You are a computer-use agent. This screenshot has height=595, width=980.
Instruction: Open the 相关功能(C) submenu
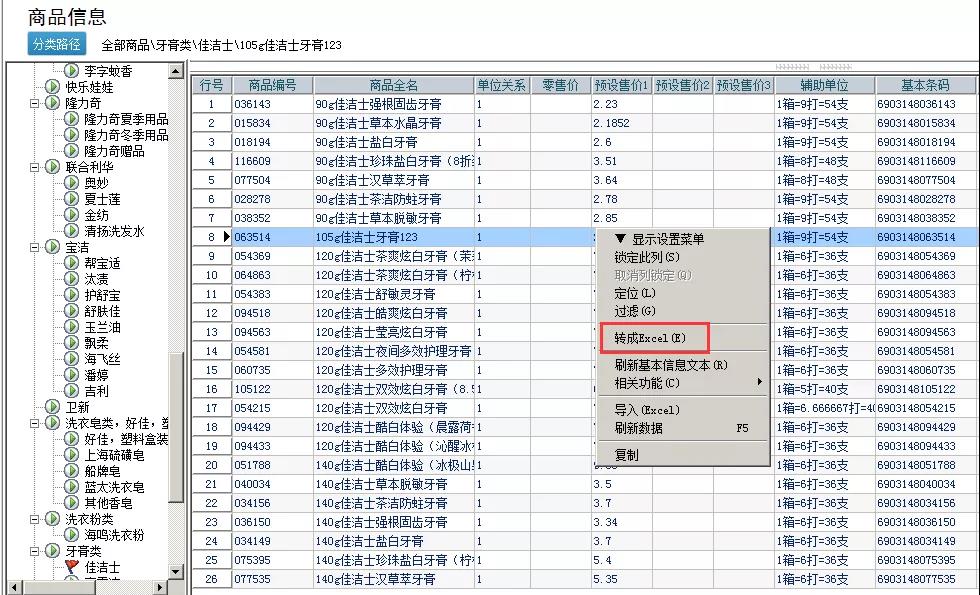tap(647, 383)
